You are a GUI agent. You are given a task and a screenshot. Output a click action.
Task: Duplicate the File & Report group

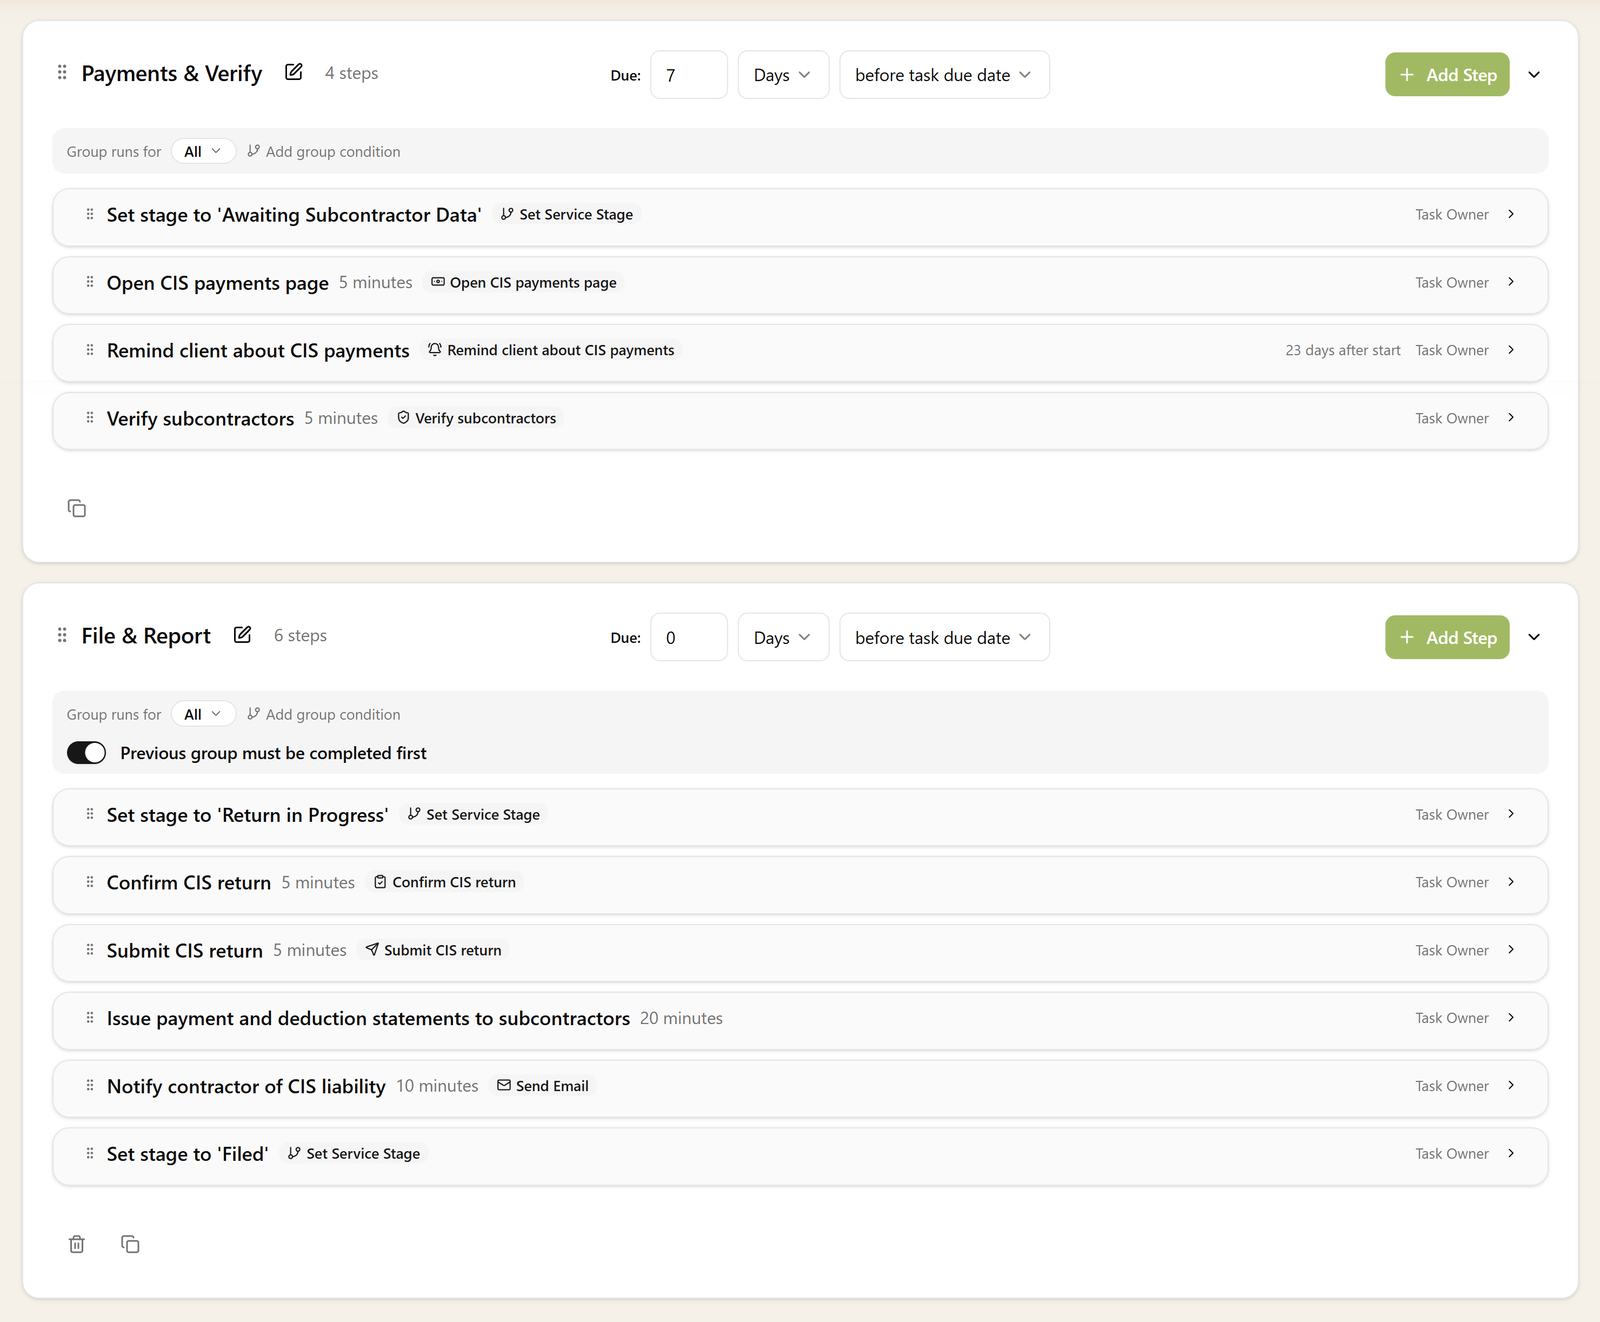(130, 1244)
